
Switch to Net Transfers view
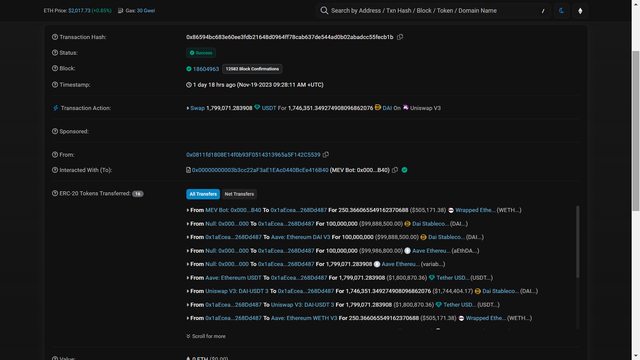click(x=239, y=194)
